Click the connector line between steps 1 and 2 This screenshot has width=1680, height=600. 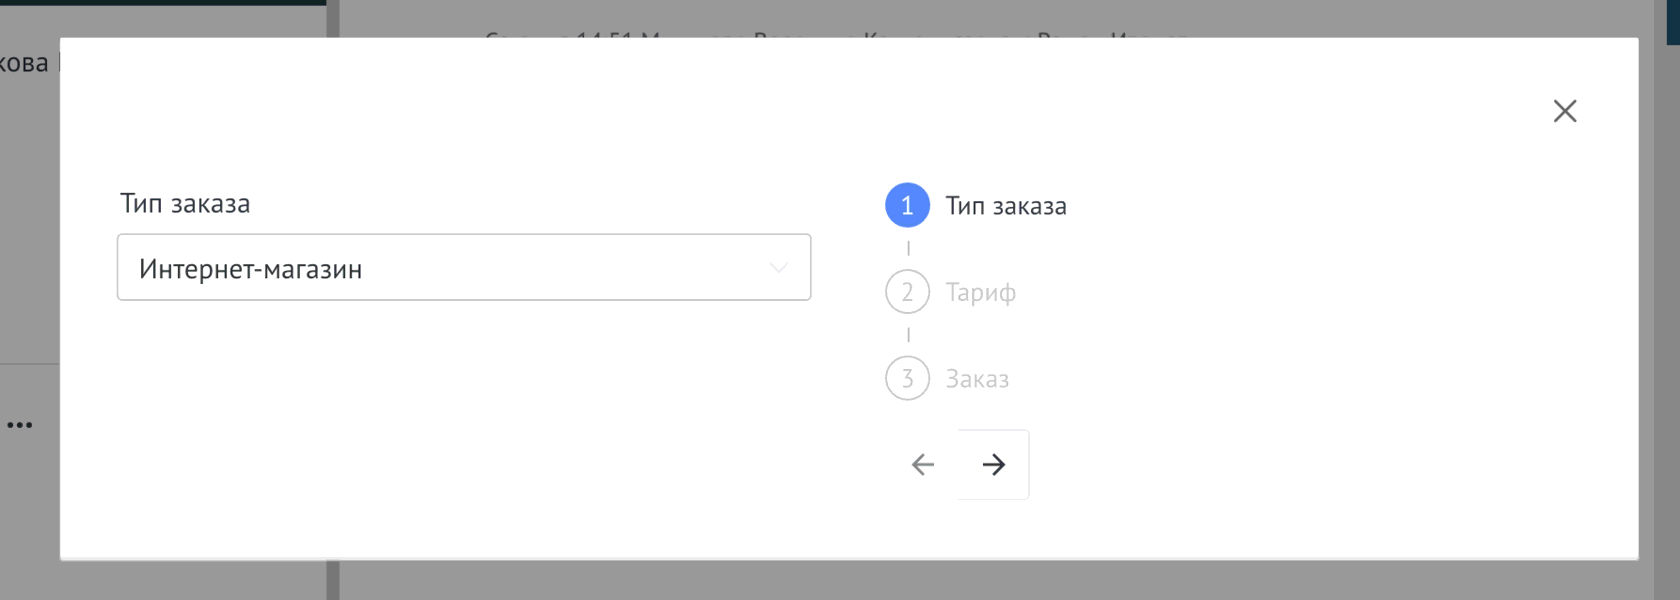908,248
